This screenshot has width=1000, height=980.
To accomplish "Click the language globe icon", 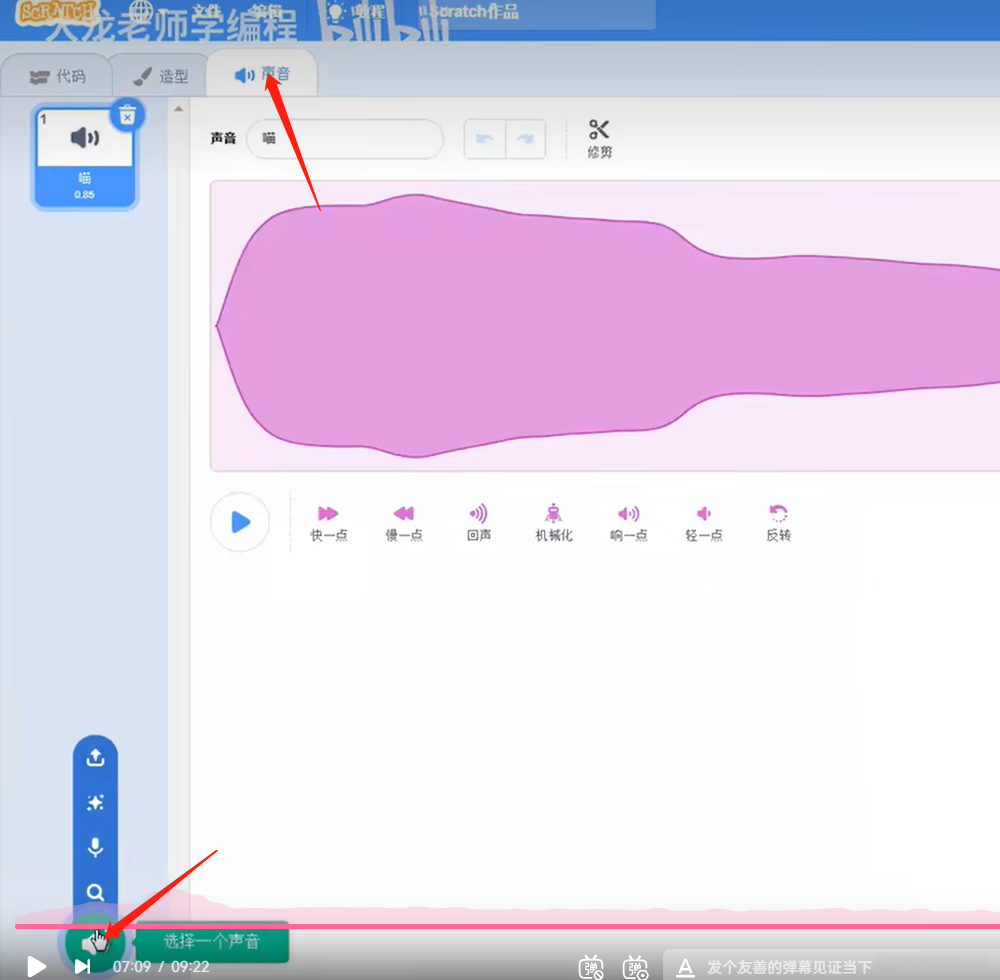I will [x=142, y=11].
